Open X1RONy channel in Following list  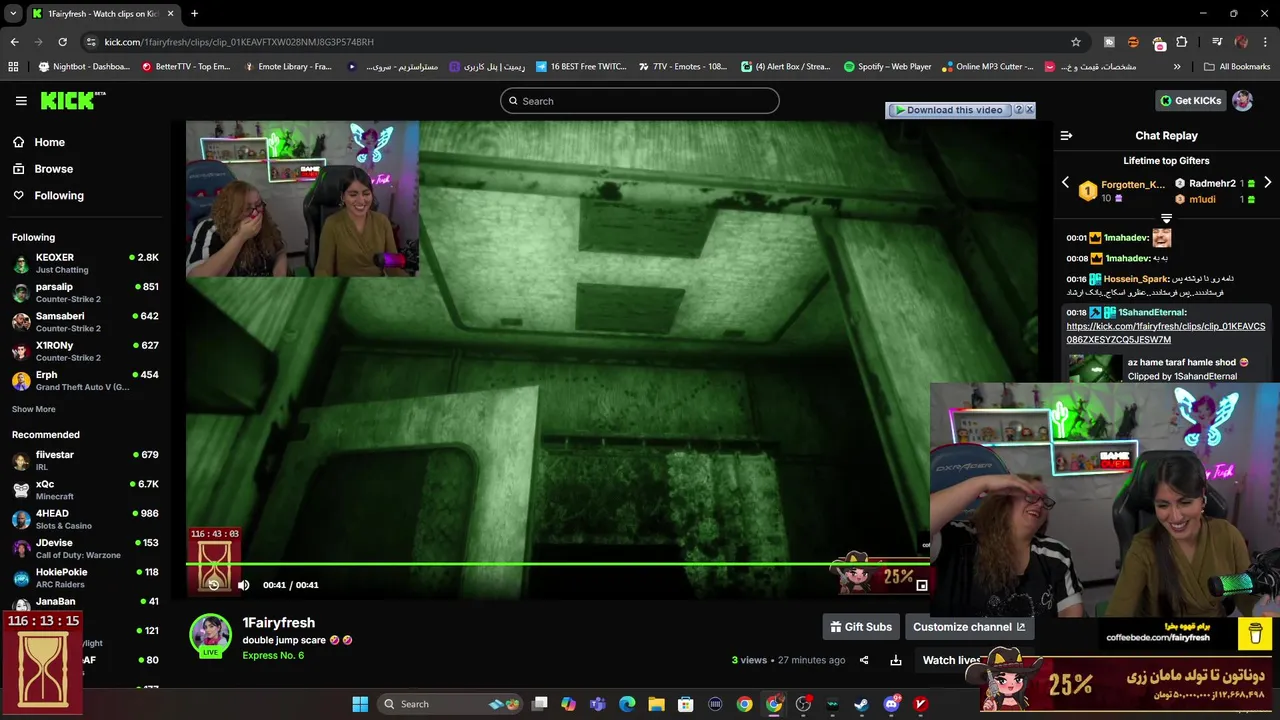(85, 351)
